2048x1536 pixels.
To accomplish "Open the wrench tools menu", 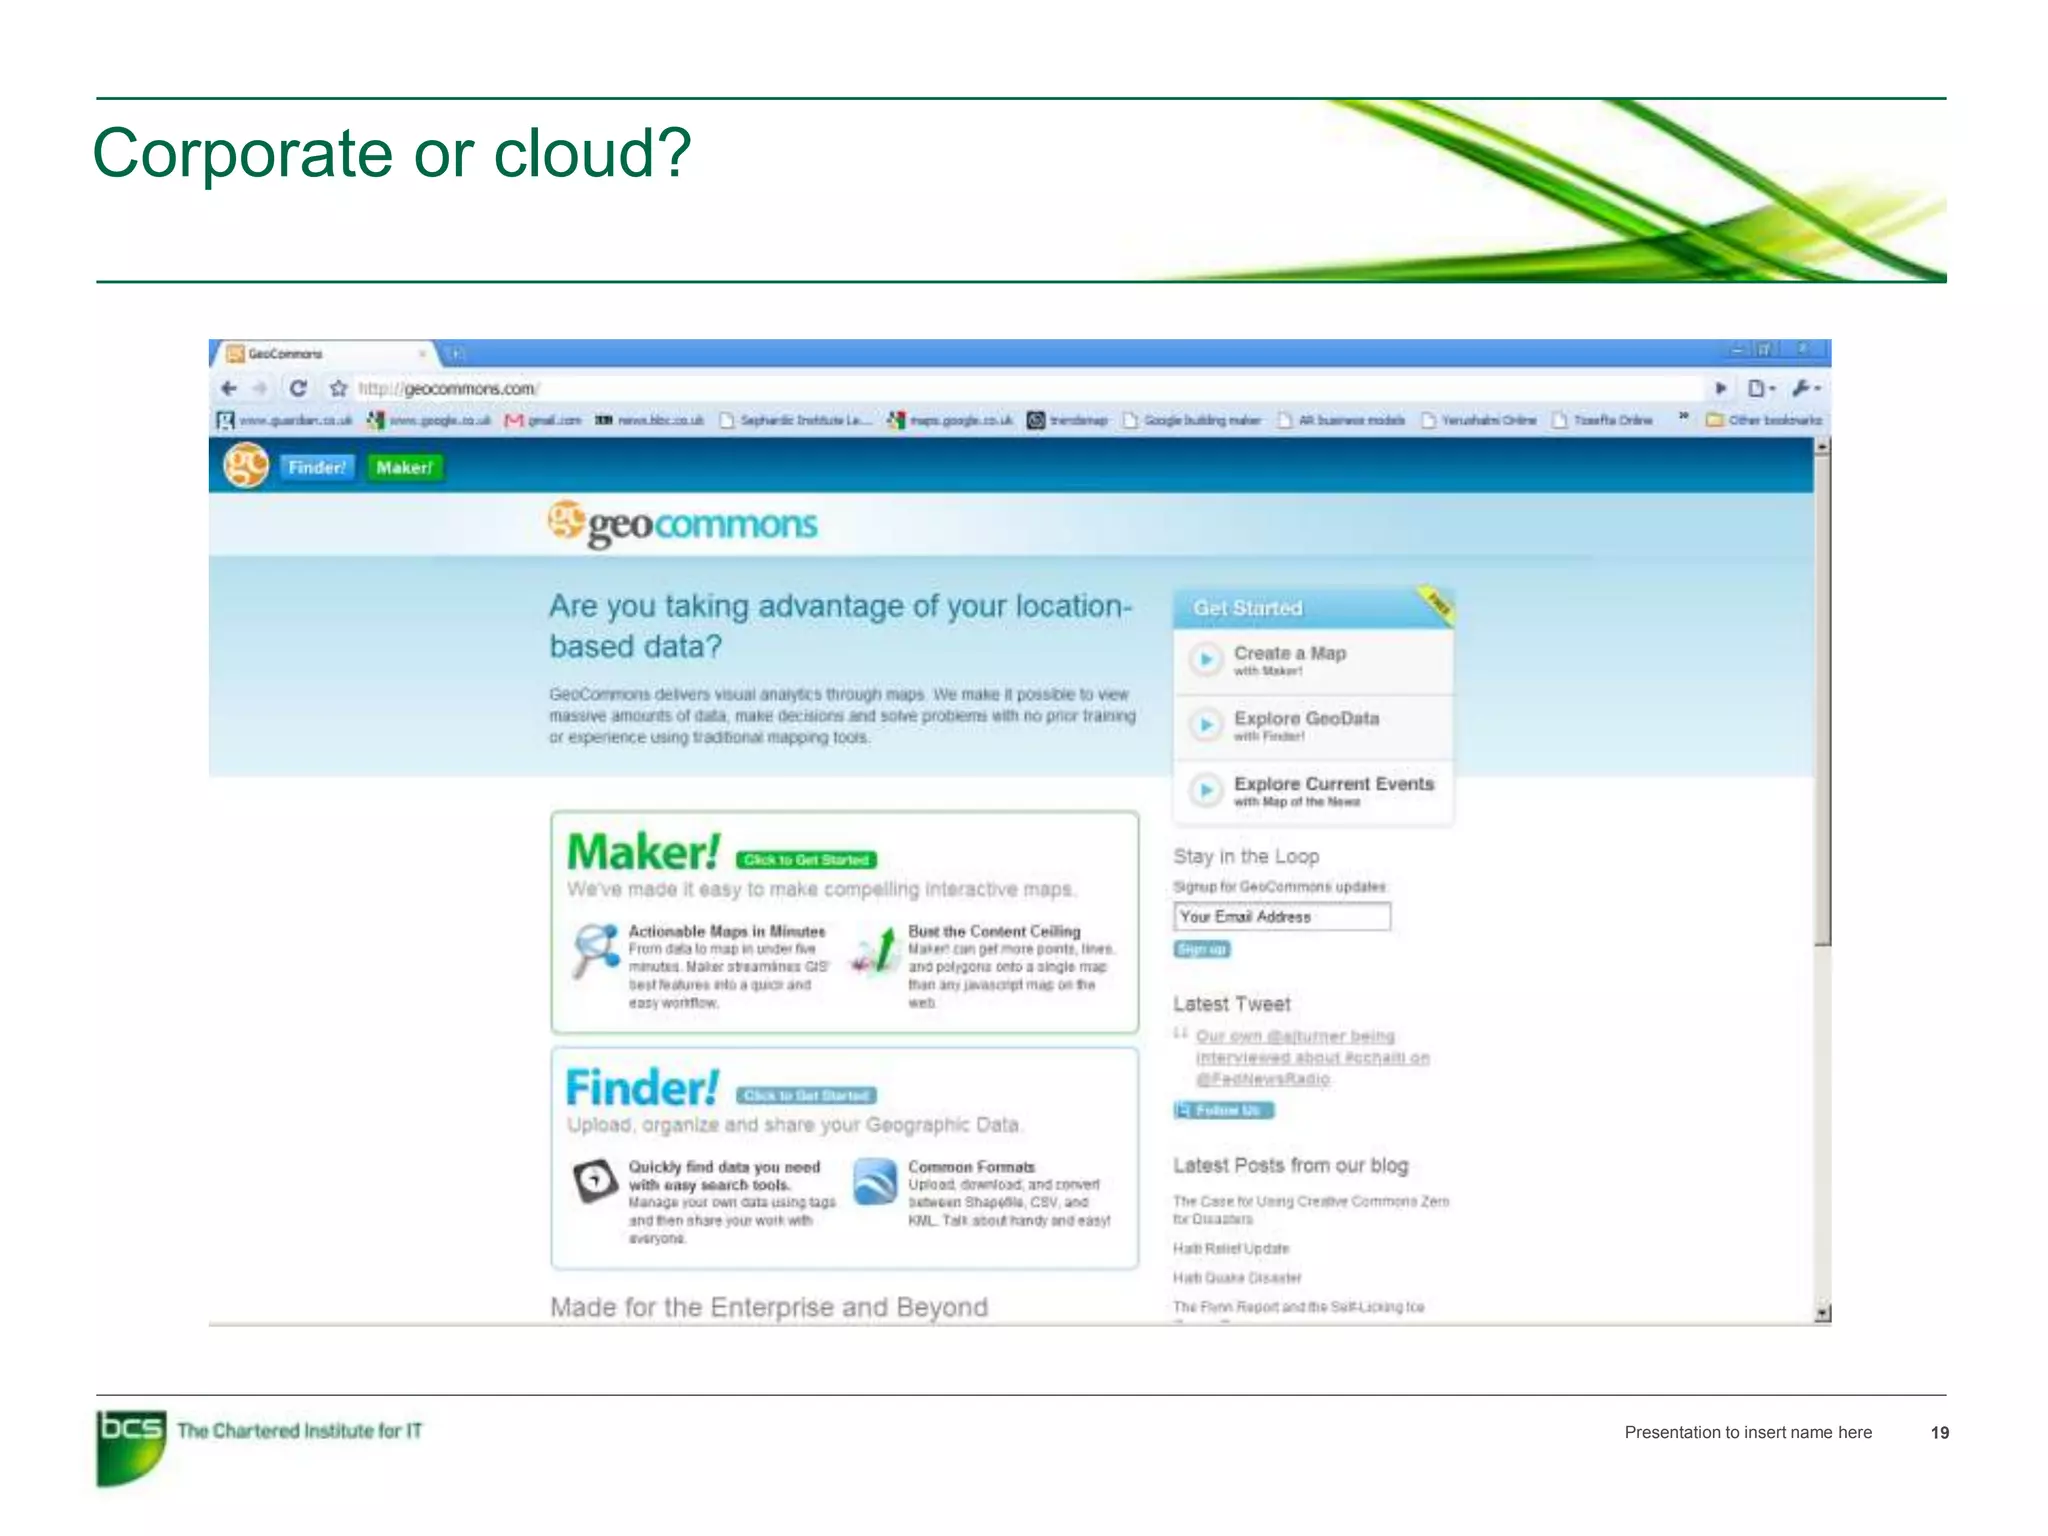I will (x=1805, y=388).
